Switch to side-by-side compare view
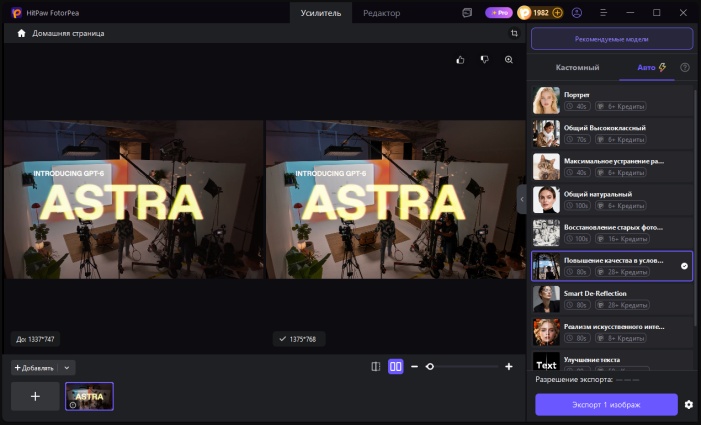The width and height of the screenshot is (701, 425). click(396, 366)
